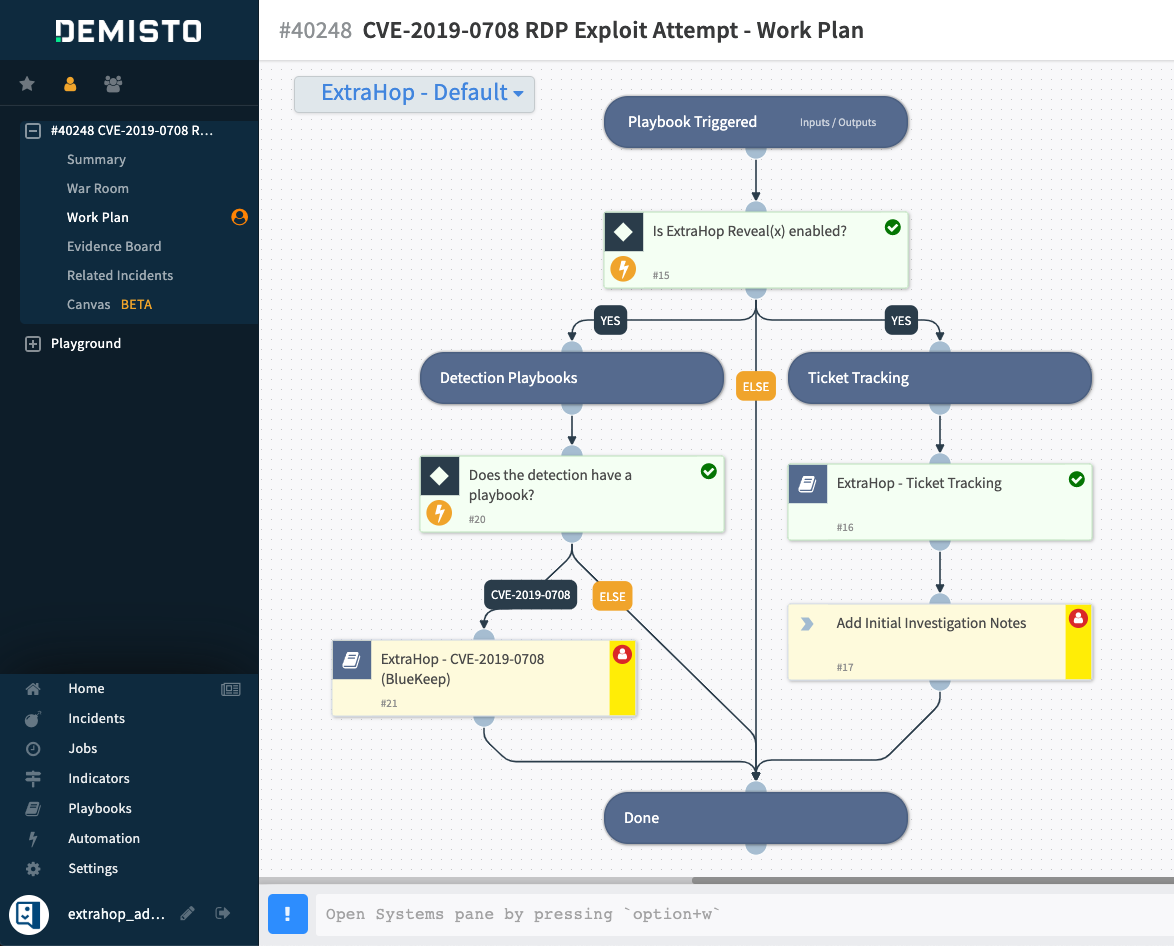Image resolution: width=1174 pixels, height=946 pixels.
Task: Click the red user icon on task #17
Action: click(1078, 619)
